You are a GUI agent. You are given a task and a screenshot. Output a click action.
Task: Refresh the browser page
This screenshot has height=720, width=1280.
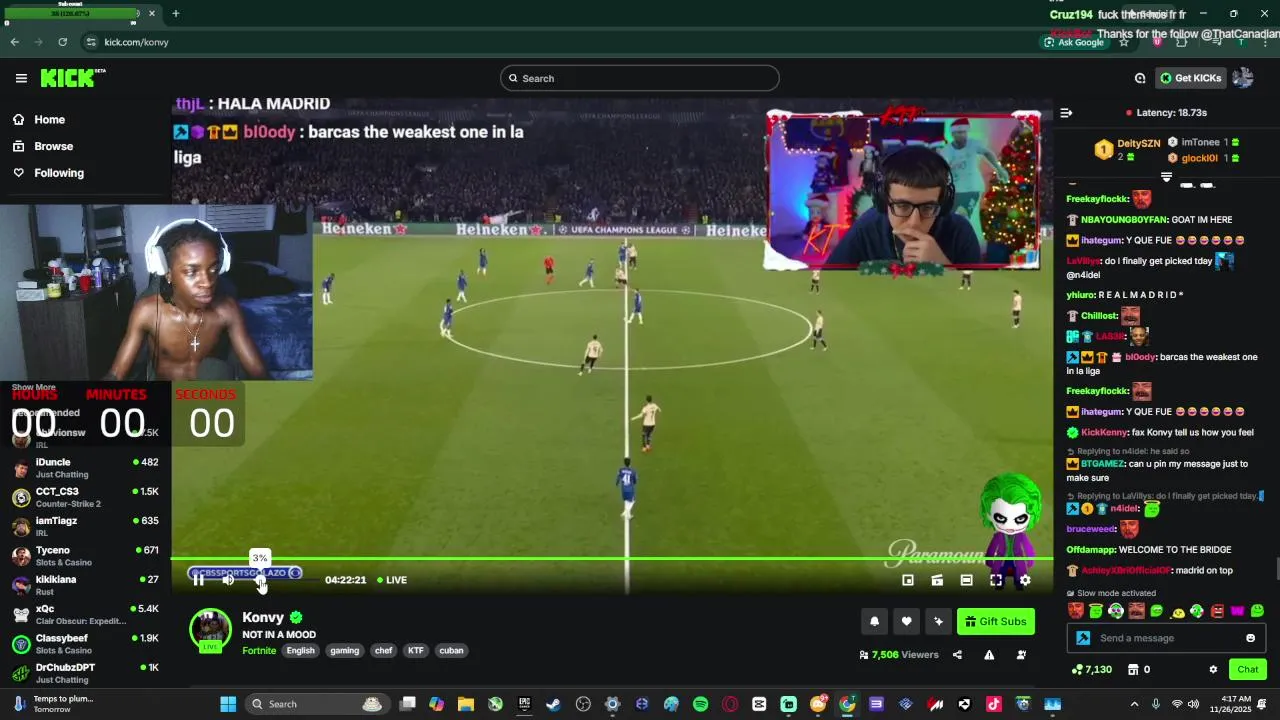(62, 42)
